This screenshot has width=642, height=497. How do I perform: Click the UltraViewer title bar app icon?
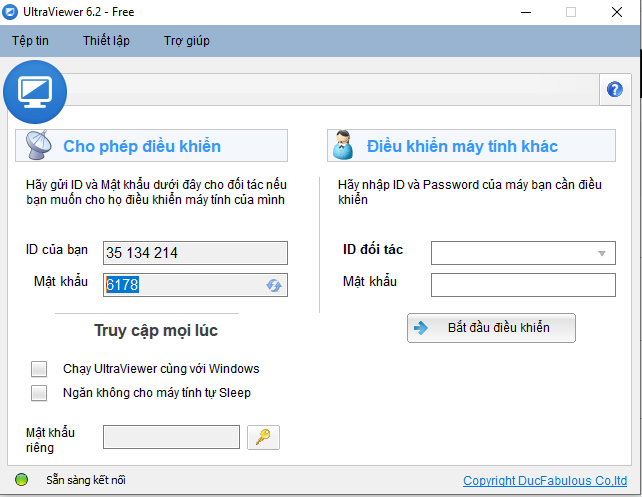pos(10,12)
